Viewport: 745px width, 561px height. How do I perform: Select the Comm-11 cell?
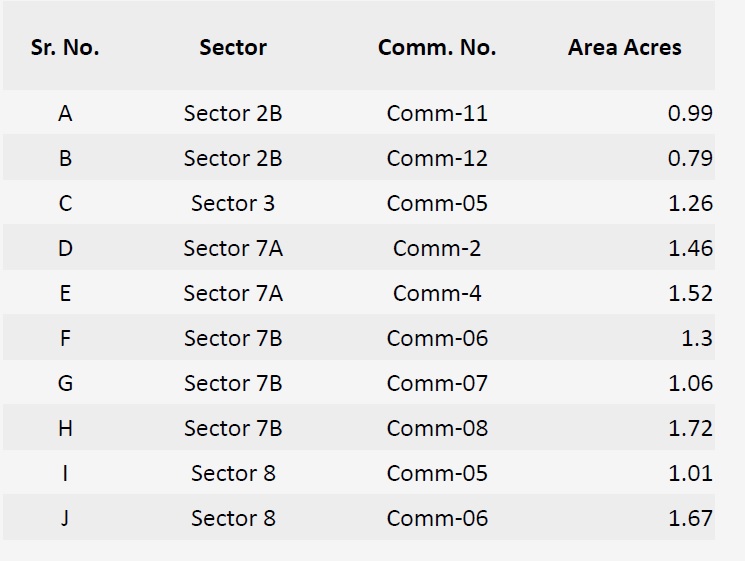[x=437, y=113]
